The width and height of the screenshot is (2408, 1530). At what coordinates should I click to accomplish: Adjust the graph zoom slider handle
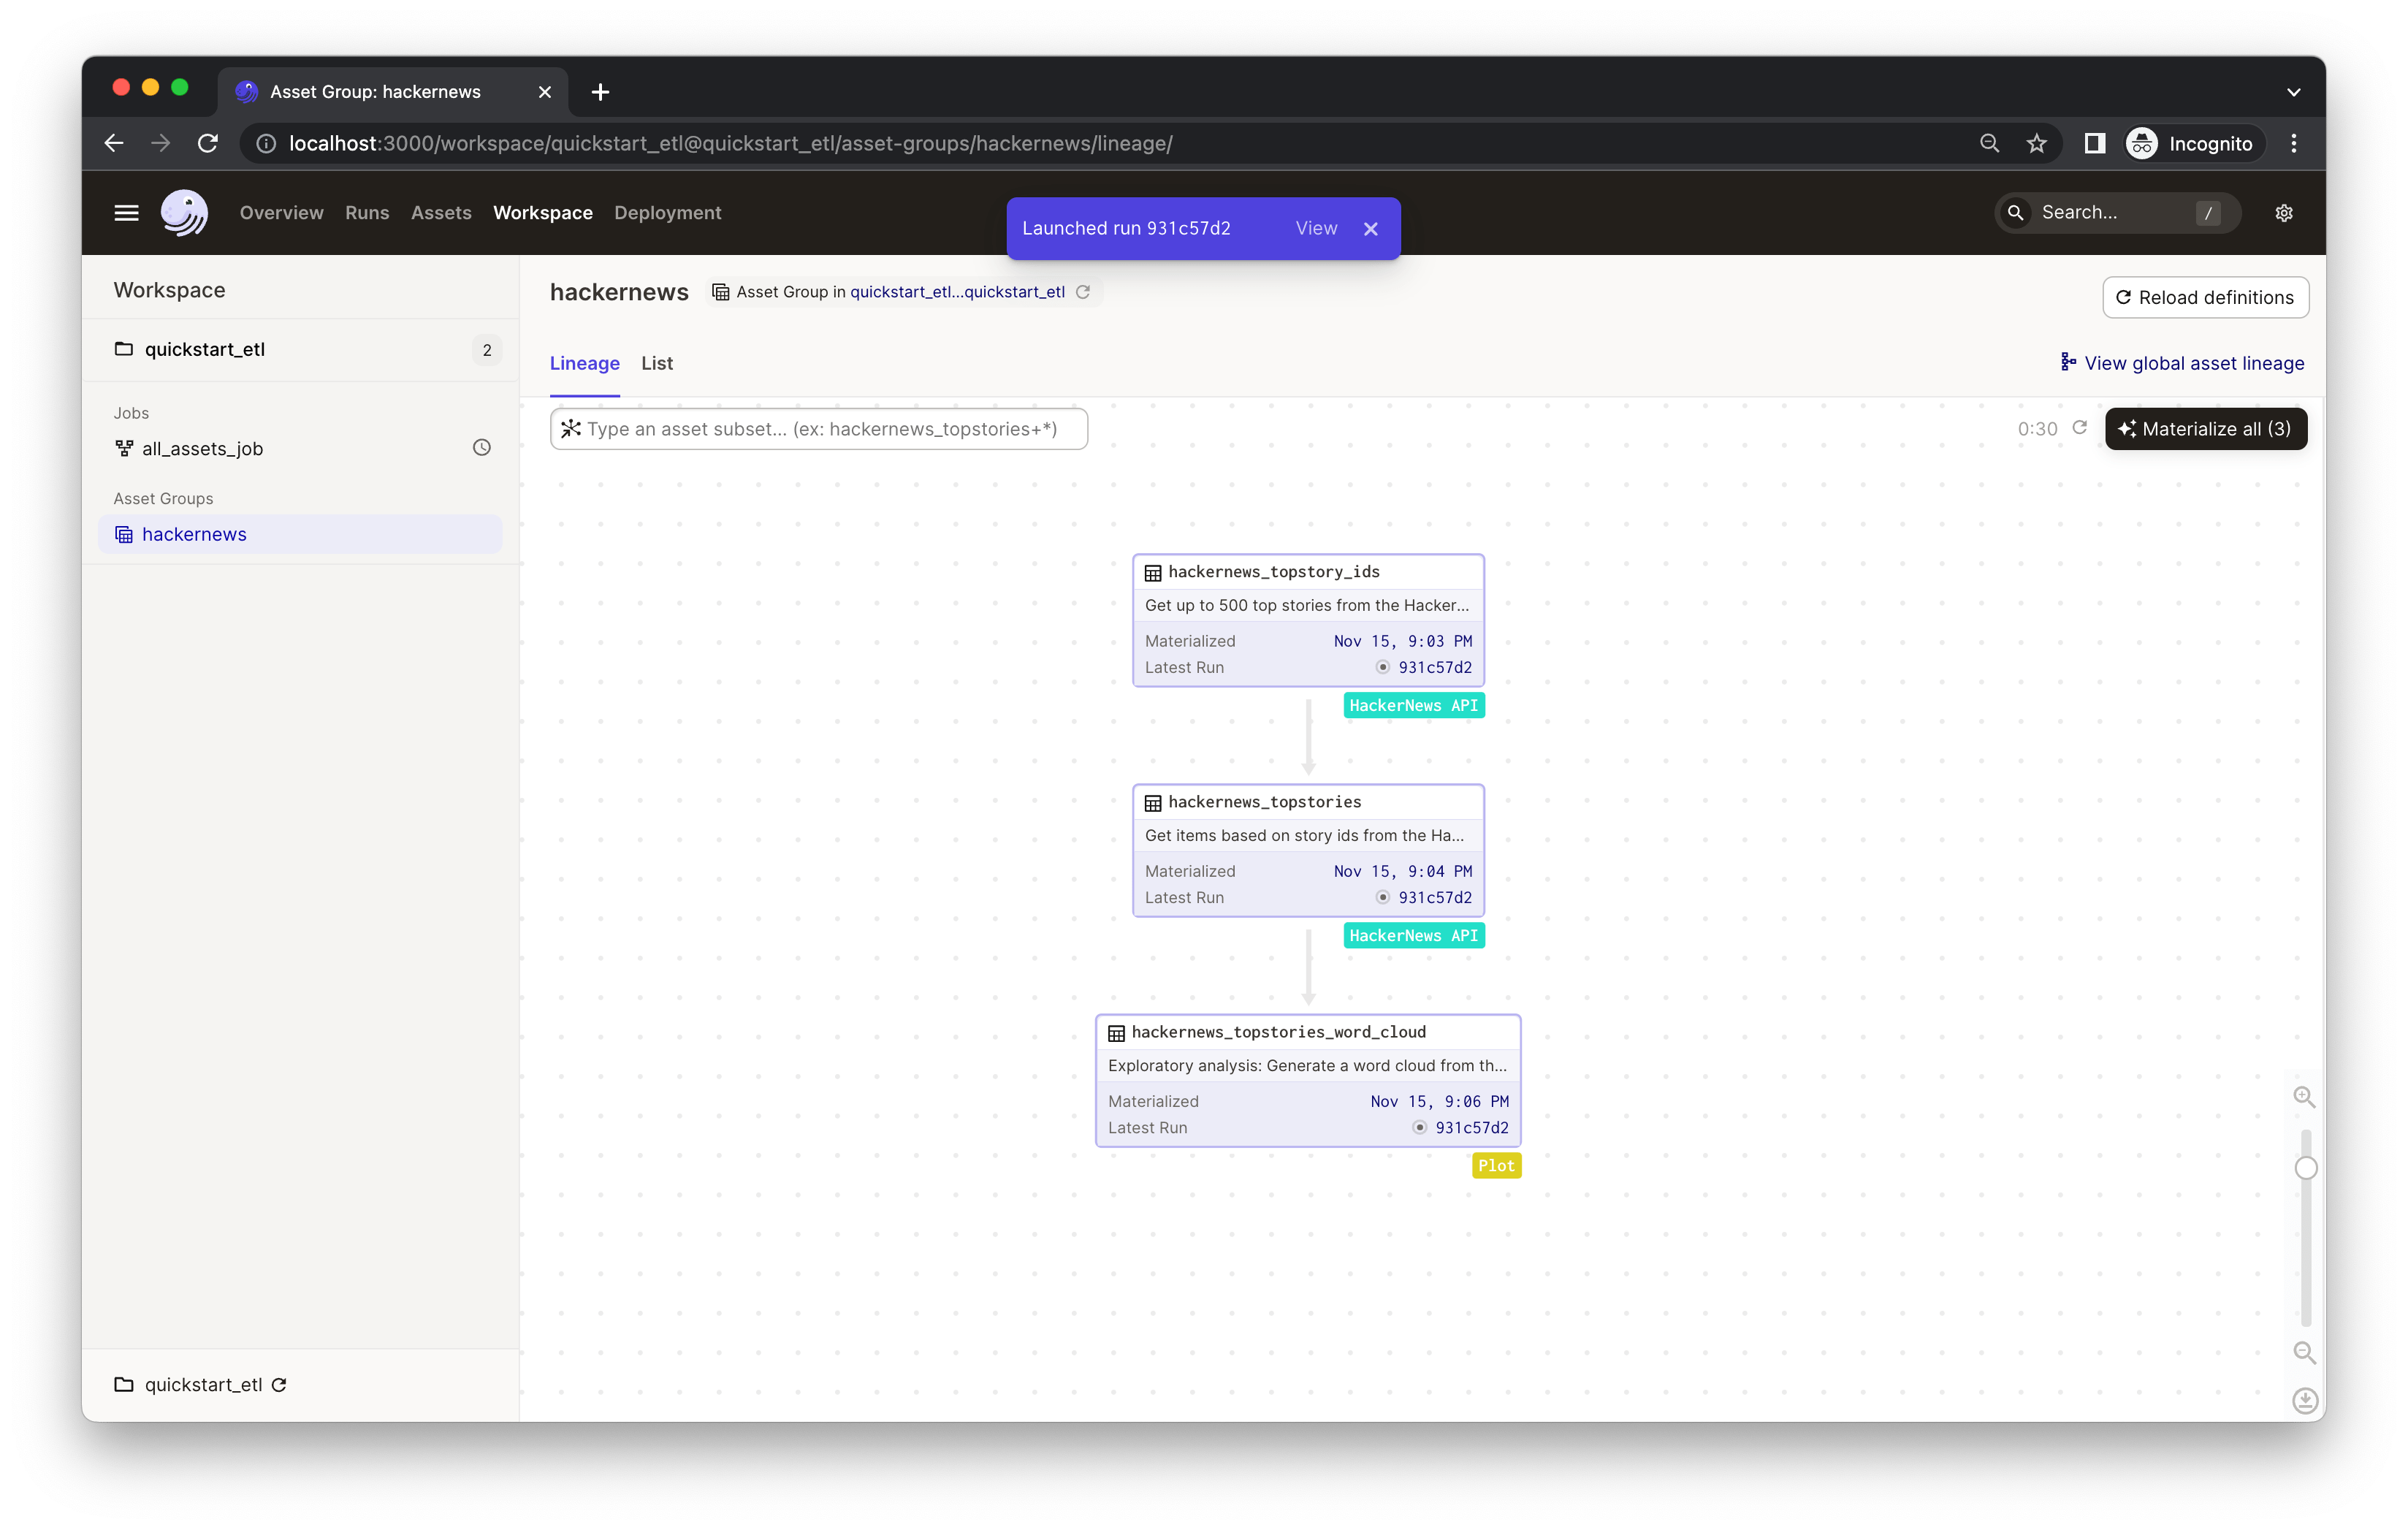2305,1168
